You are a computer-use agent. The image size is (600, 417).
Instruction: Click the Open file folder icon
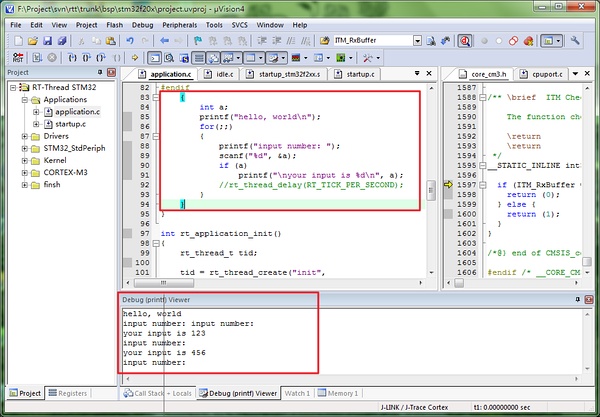pos(31,41)
